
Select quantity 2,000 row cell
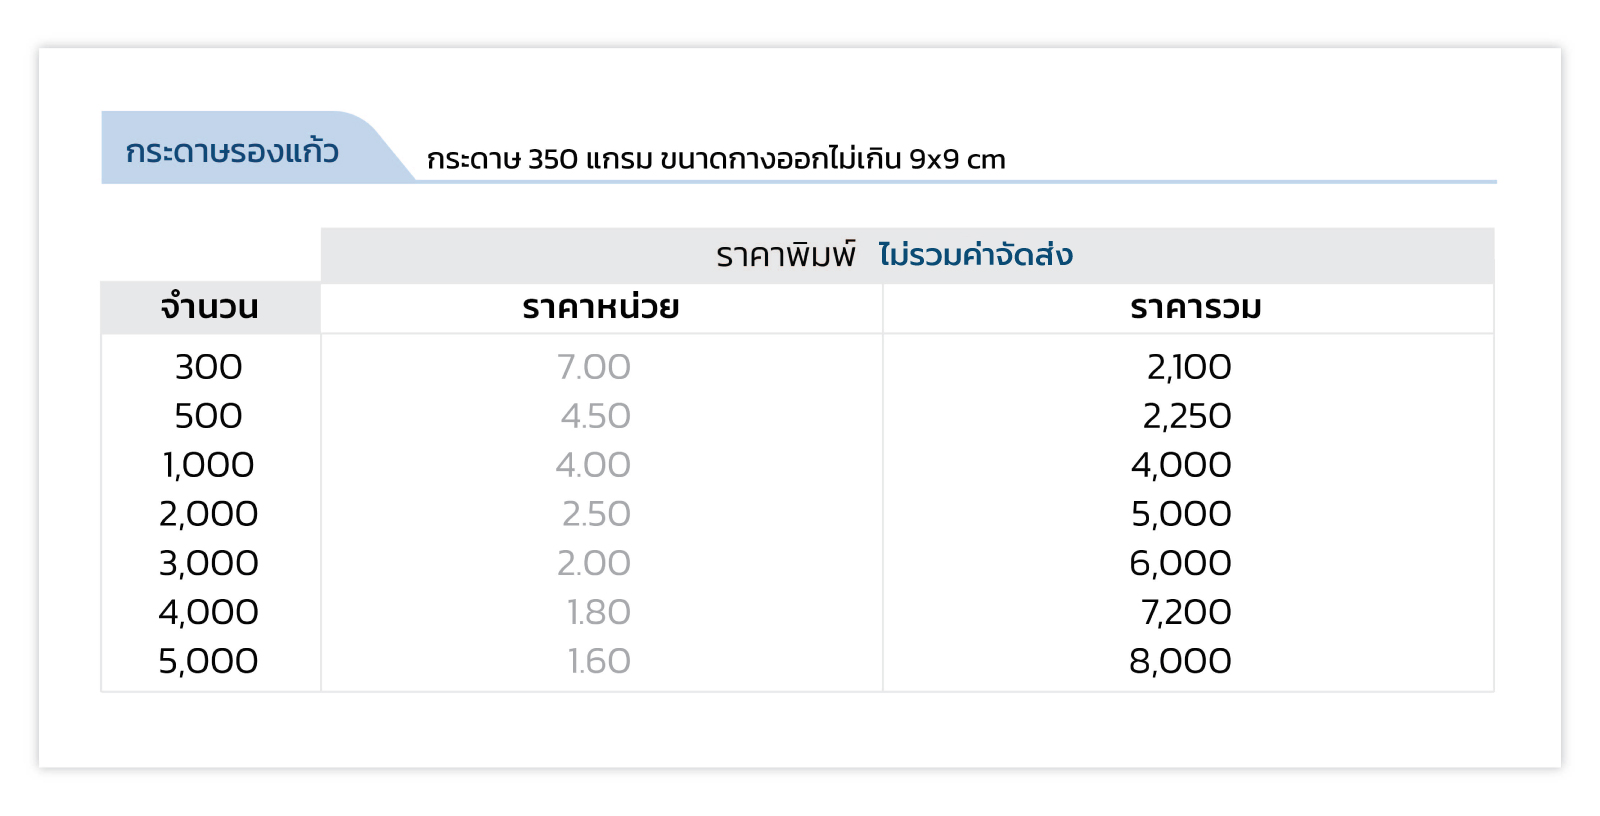pos(209,514)
